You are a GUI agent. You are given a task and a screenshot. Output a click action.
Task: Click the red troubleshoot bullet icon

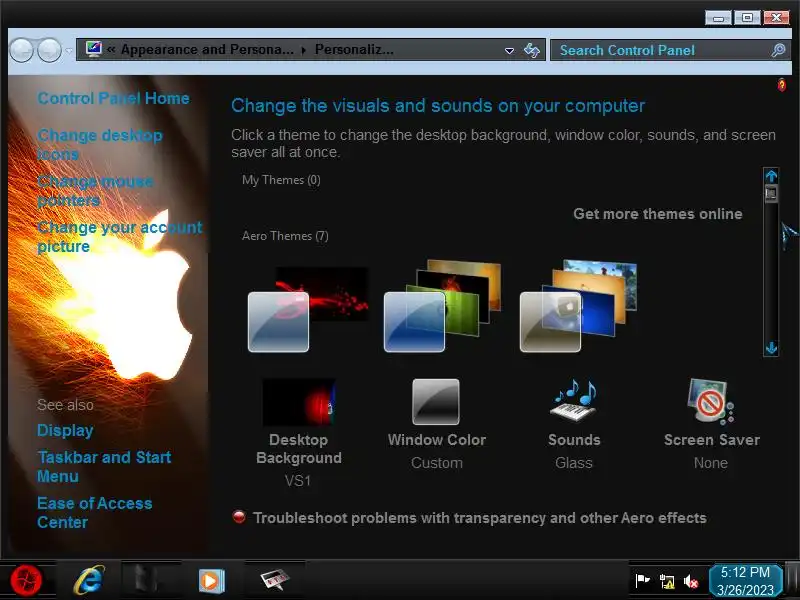click(x=239, y=517)
